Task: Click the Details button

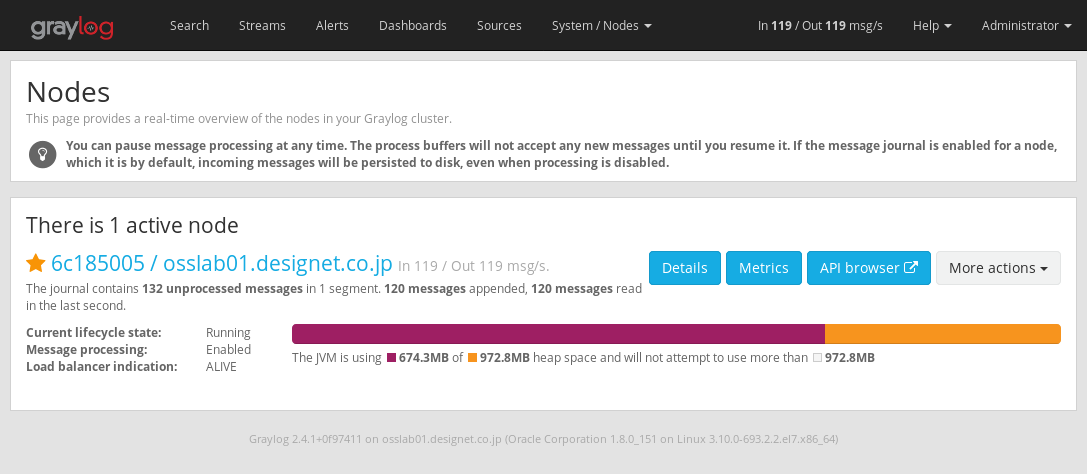Action: (684, 268)
